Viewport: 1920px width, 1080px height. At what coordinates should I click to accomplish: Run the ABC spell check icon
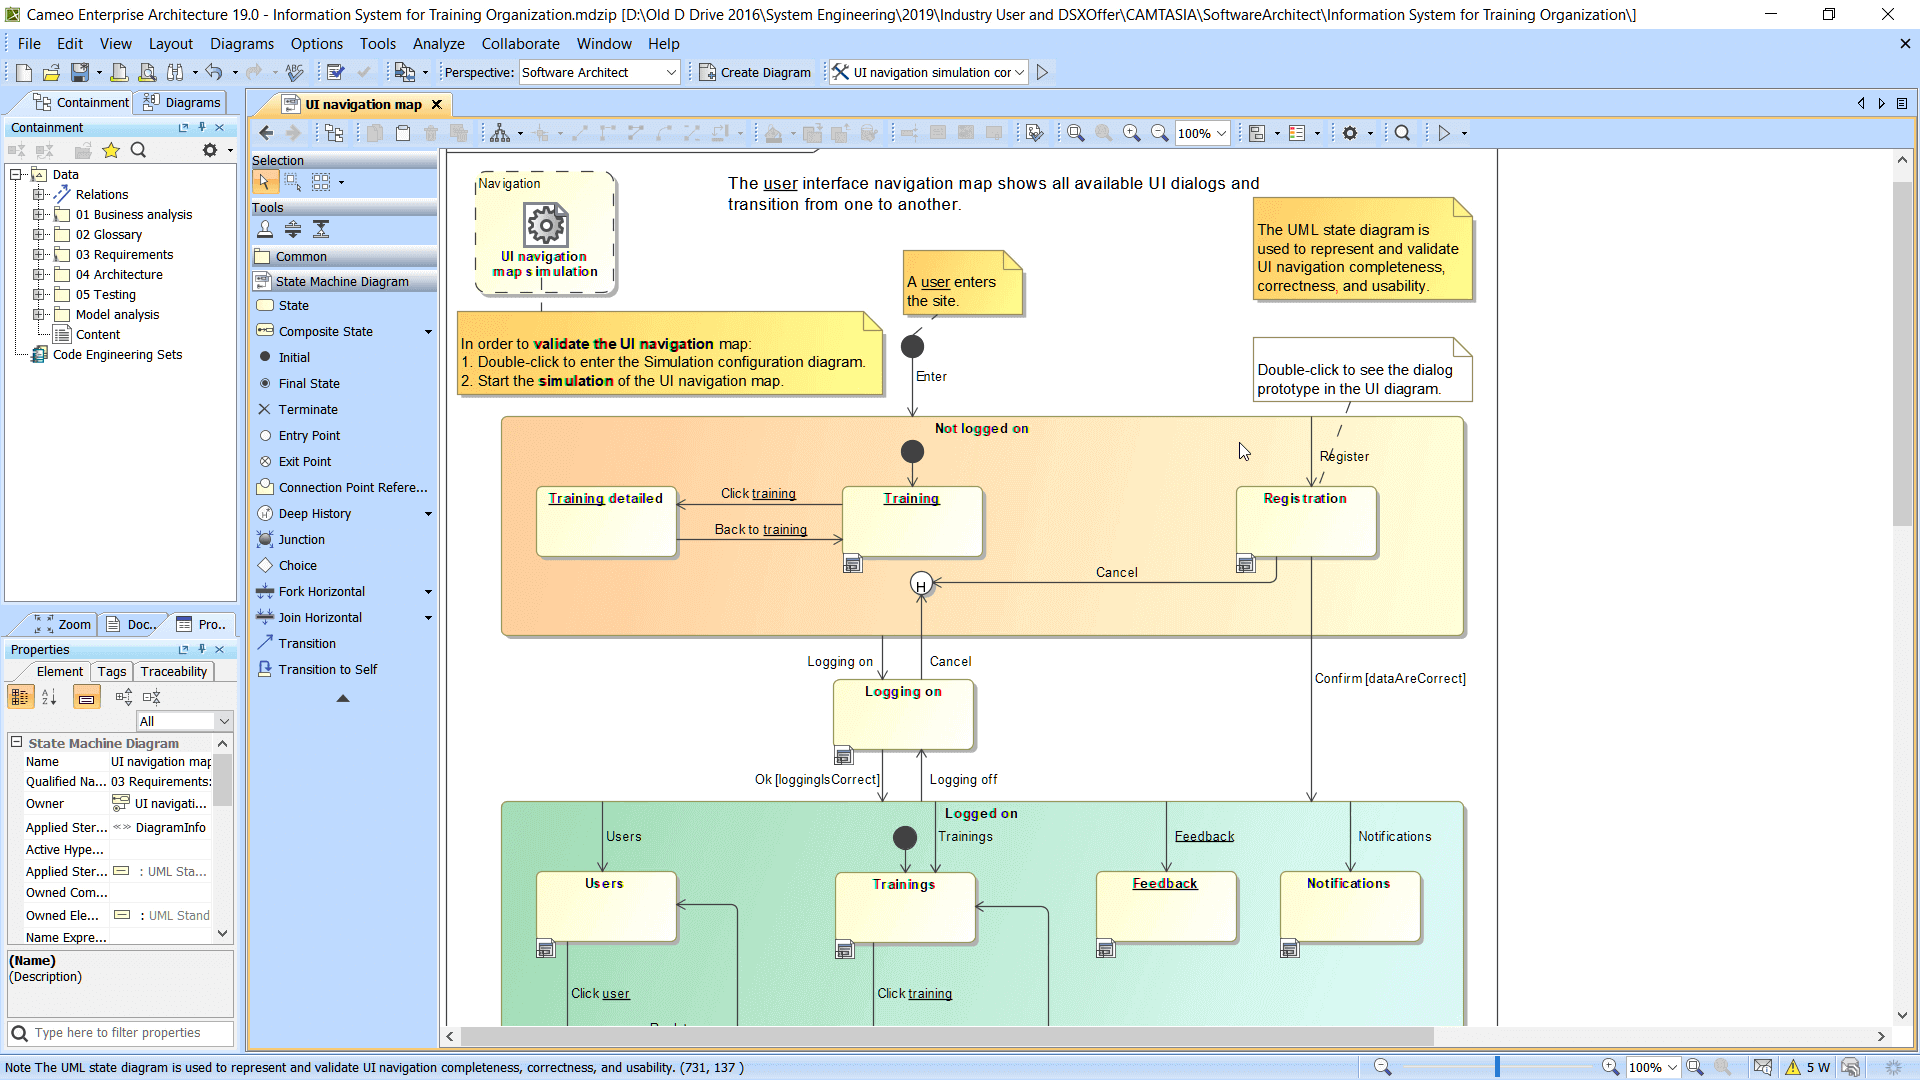point(294,72)
